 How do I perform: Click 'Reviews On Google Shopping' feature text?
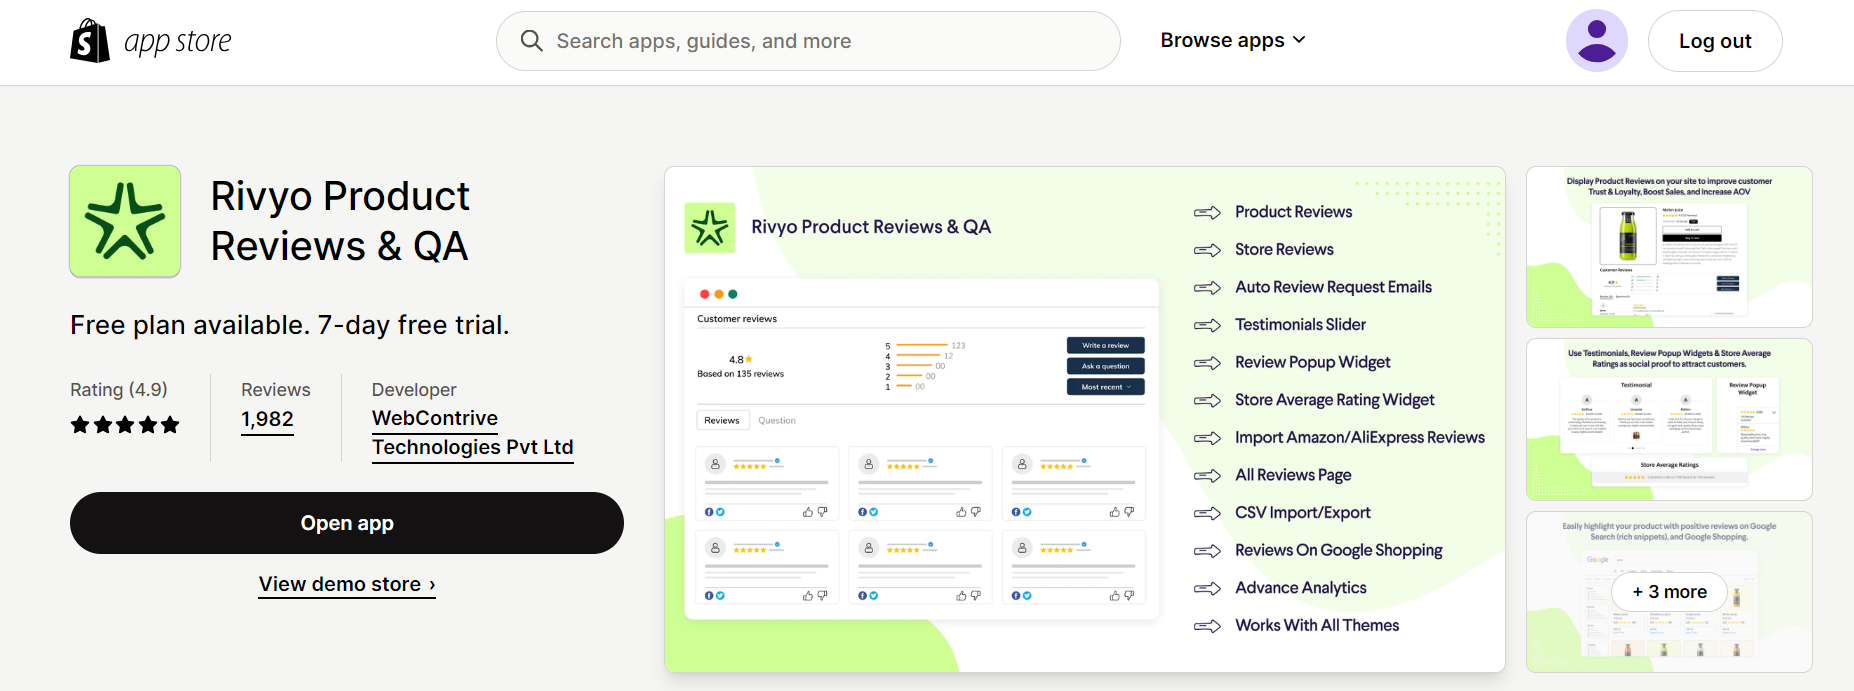coord(1339,551)
